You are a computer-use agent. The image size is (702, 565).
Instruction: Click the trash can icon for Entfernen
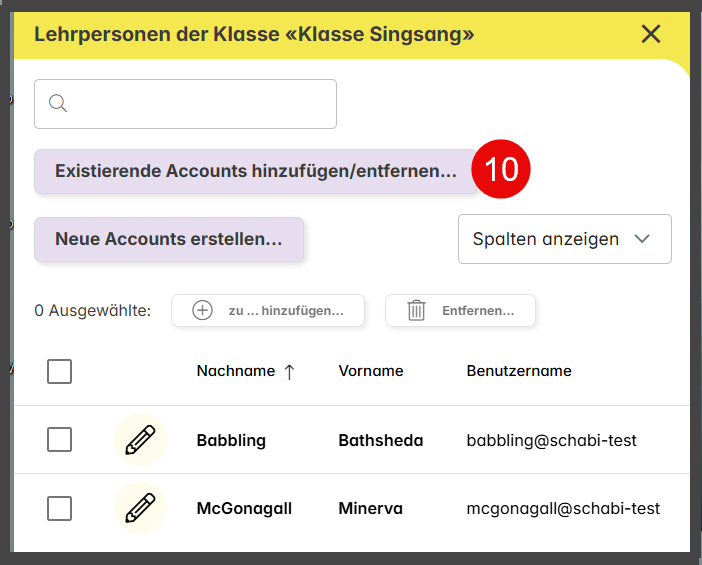[416, 310]
